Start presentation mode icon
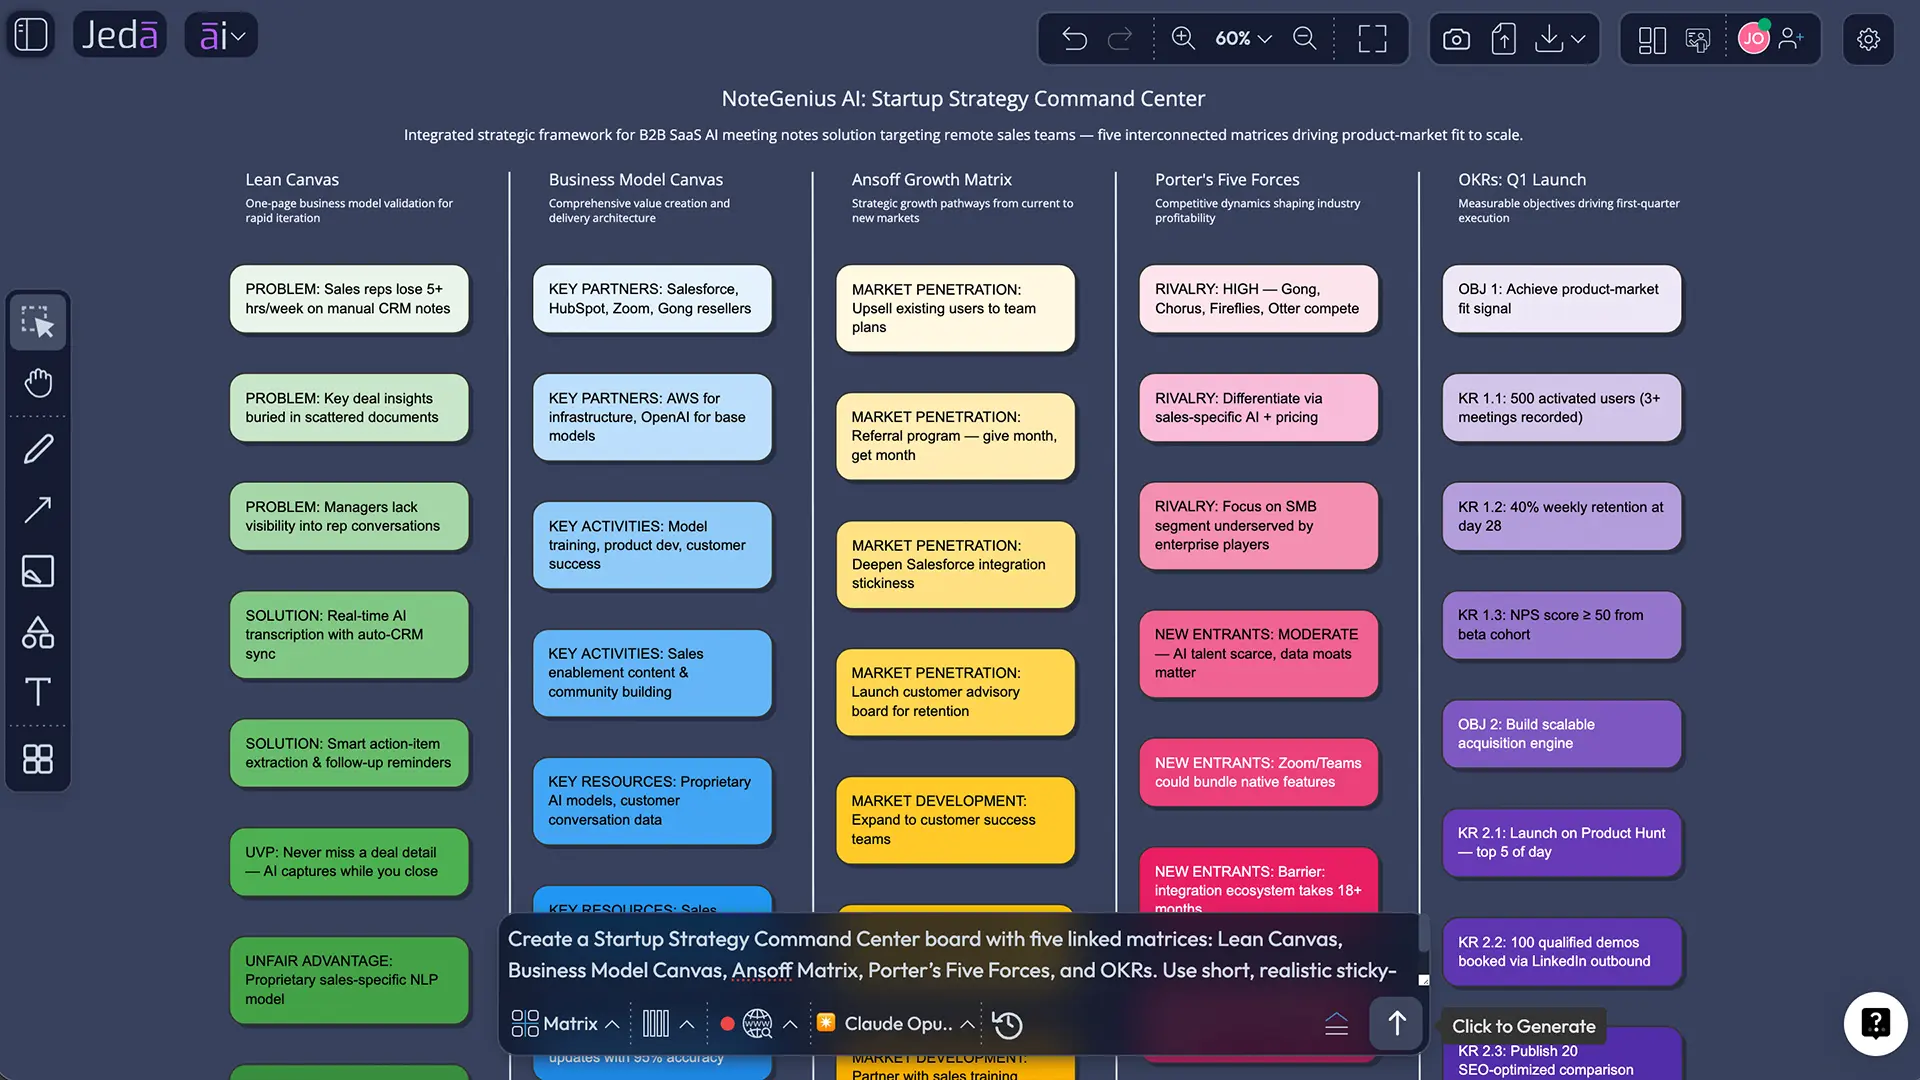Image resolution: width=1920 pixels, height=1080 pixels. pyautogui.click(x=1698, y=39)
